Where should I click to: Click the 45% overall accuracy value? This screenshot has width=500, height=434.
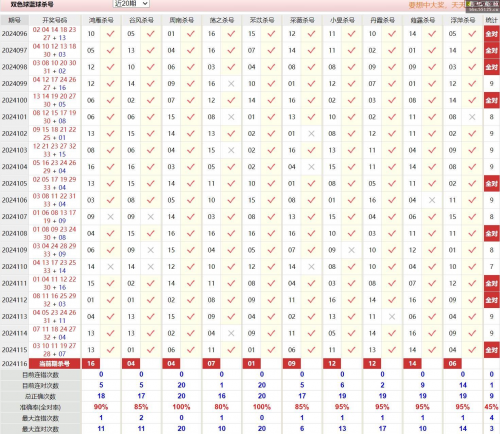pyautogui.click(x=492, y=407)
